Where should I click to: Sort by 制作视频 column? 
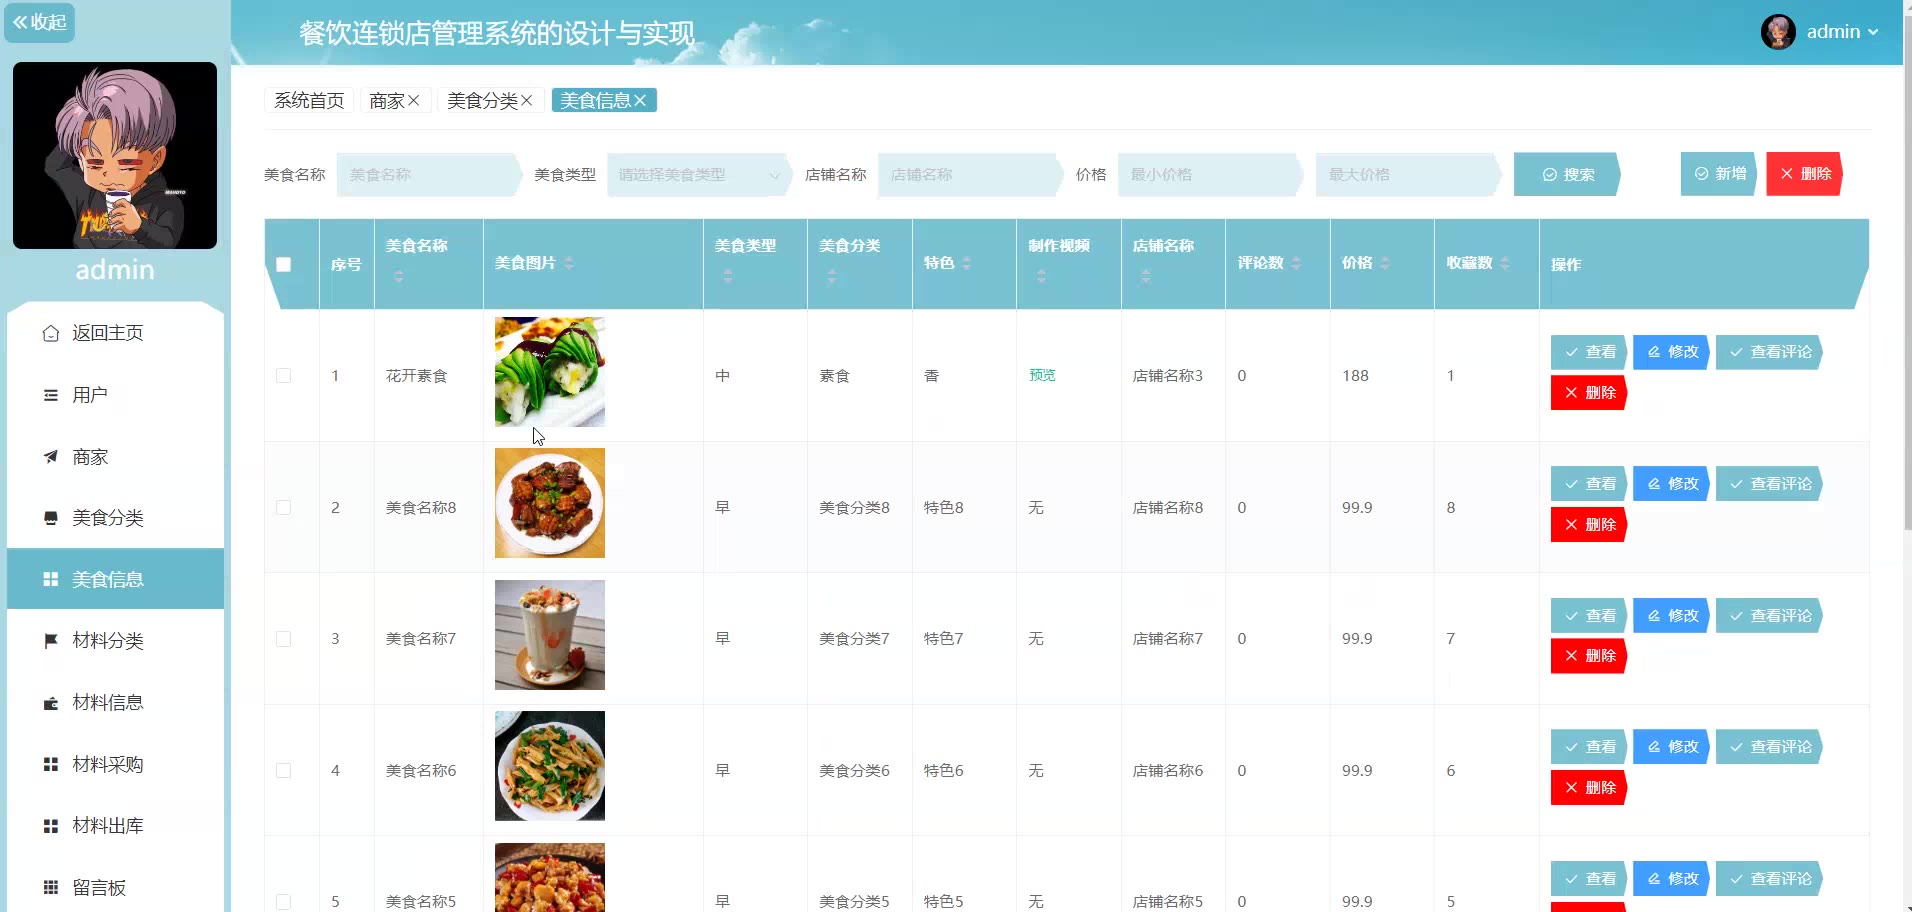1042,277
